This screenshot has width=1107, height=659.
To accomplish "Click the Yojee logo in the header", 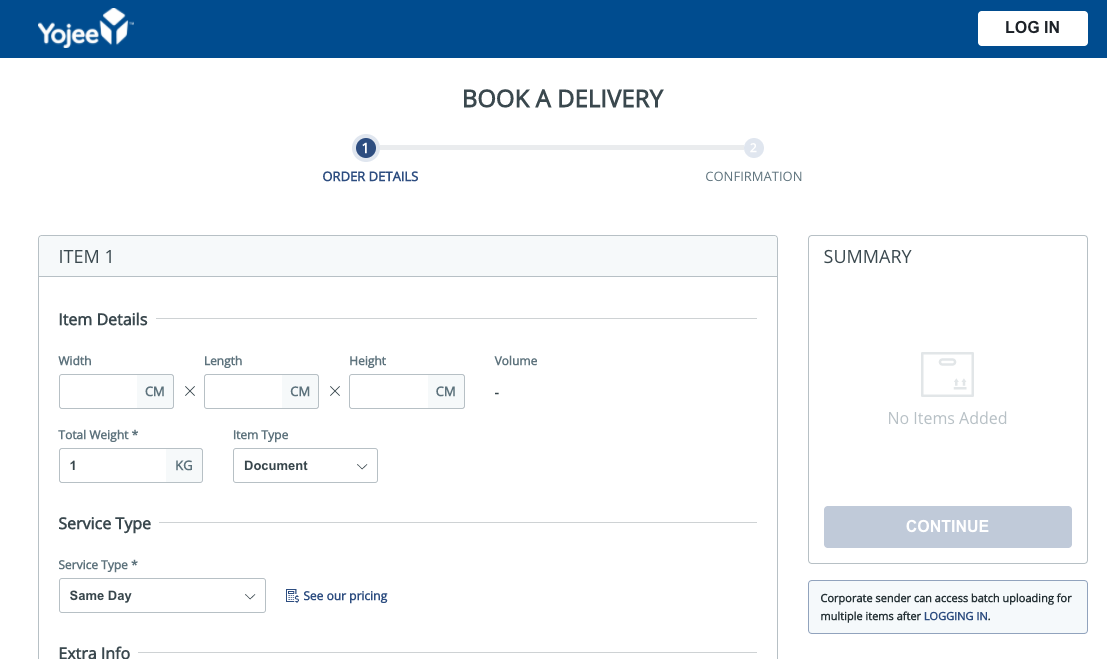I will pyautogui.click(x=84, y=28).
